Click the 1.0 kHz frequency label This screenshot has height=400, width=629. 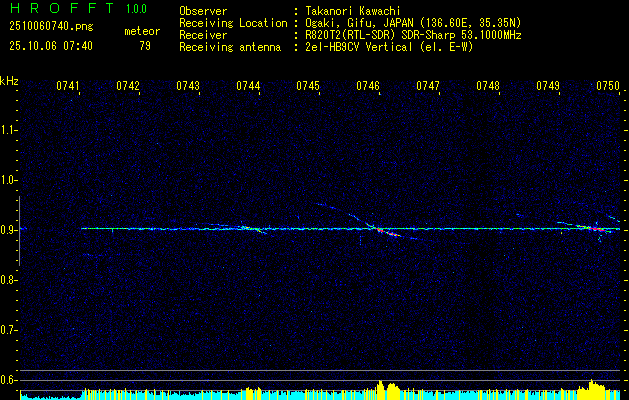point(8,180)
